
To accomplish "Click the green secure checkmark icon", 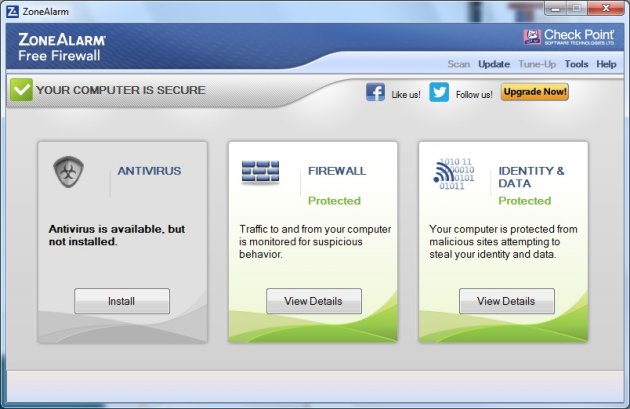I will (x=21, y=90).
